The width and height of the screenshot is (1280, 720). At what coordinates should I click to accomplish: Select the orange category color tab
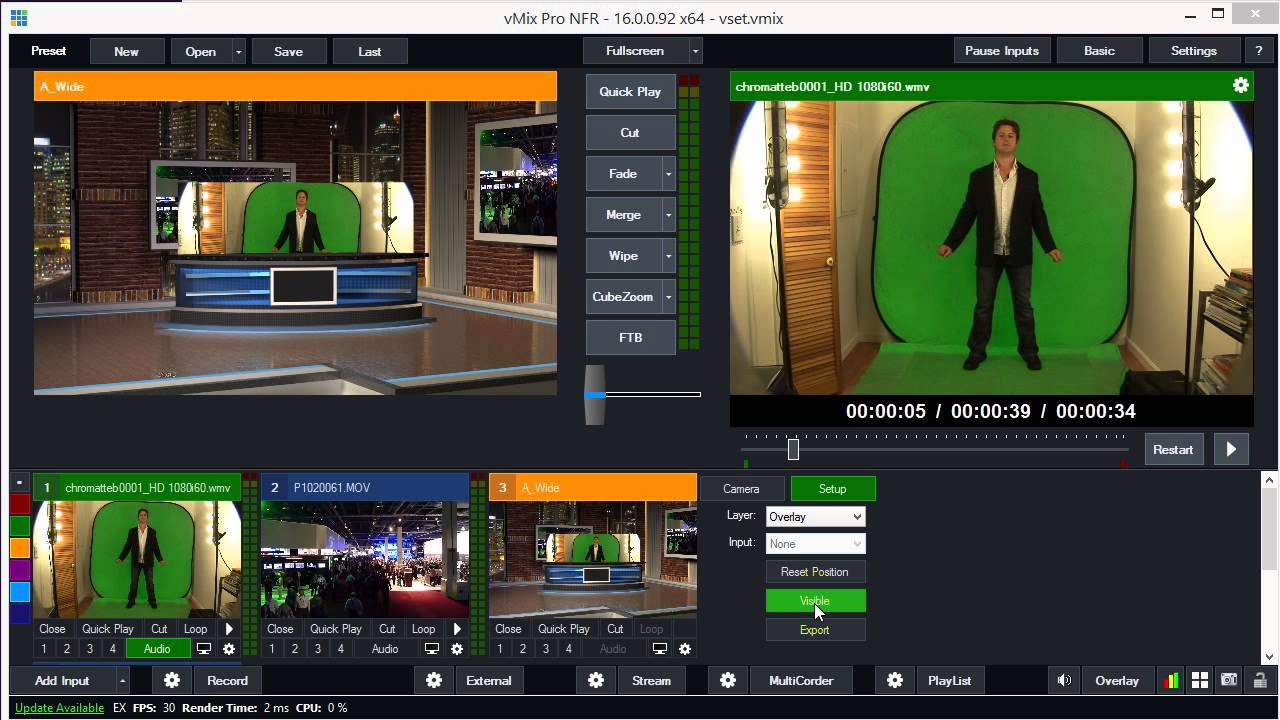pos(20,548)
